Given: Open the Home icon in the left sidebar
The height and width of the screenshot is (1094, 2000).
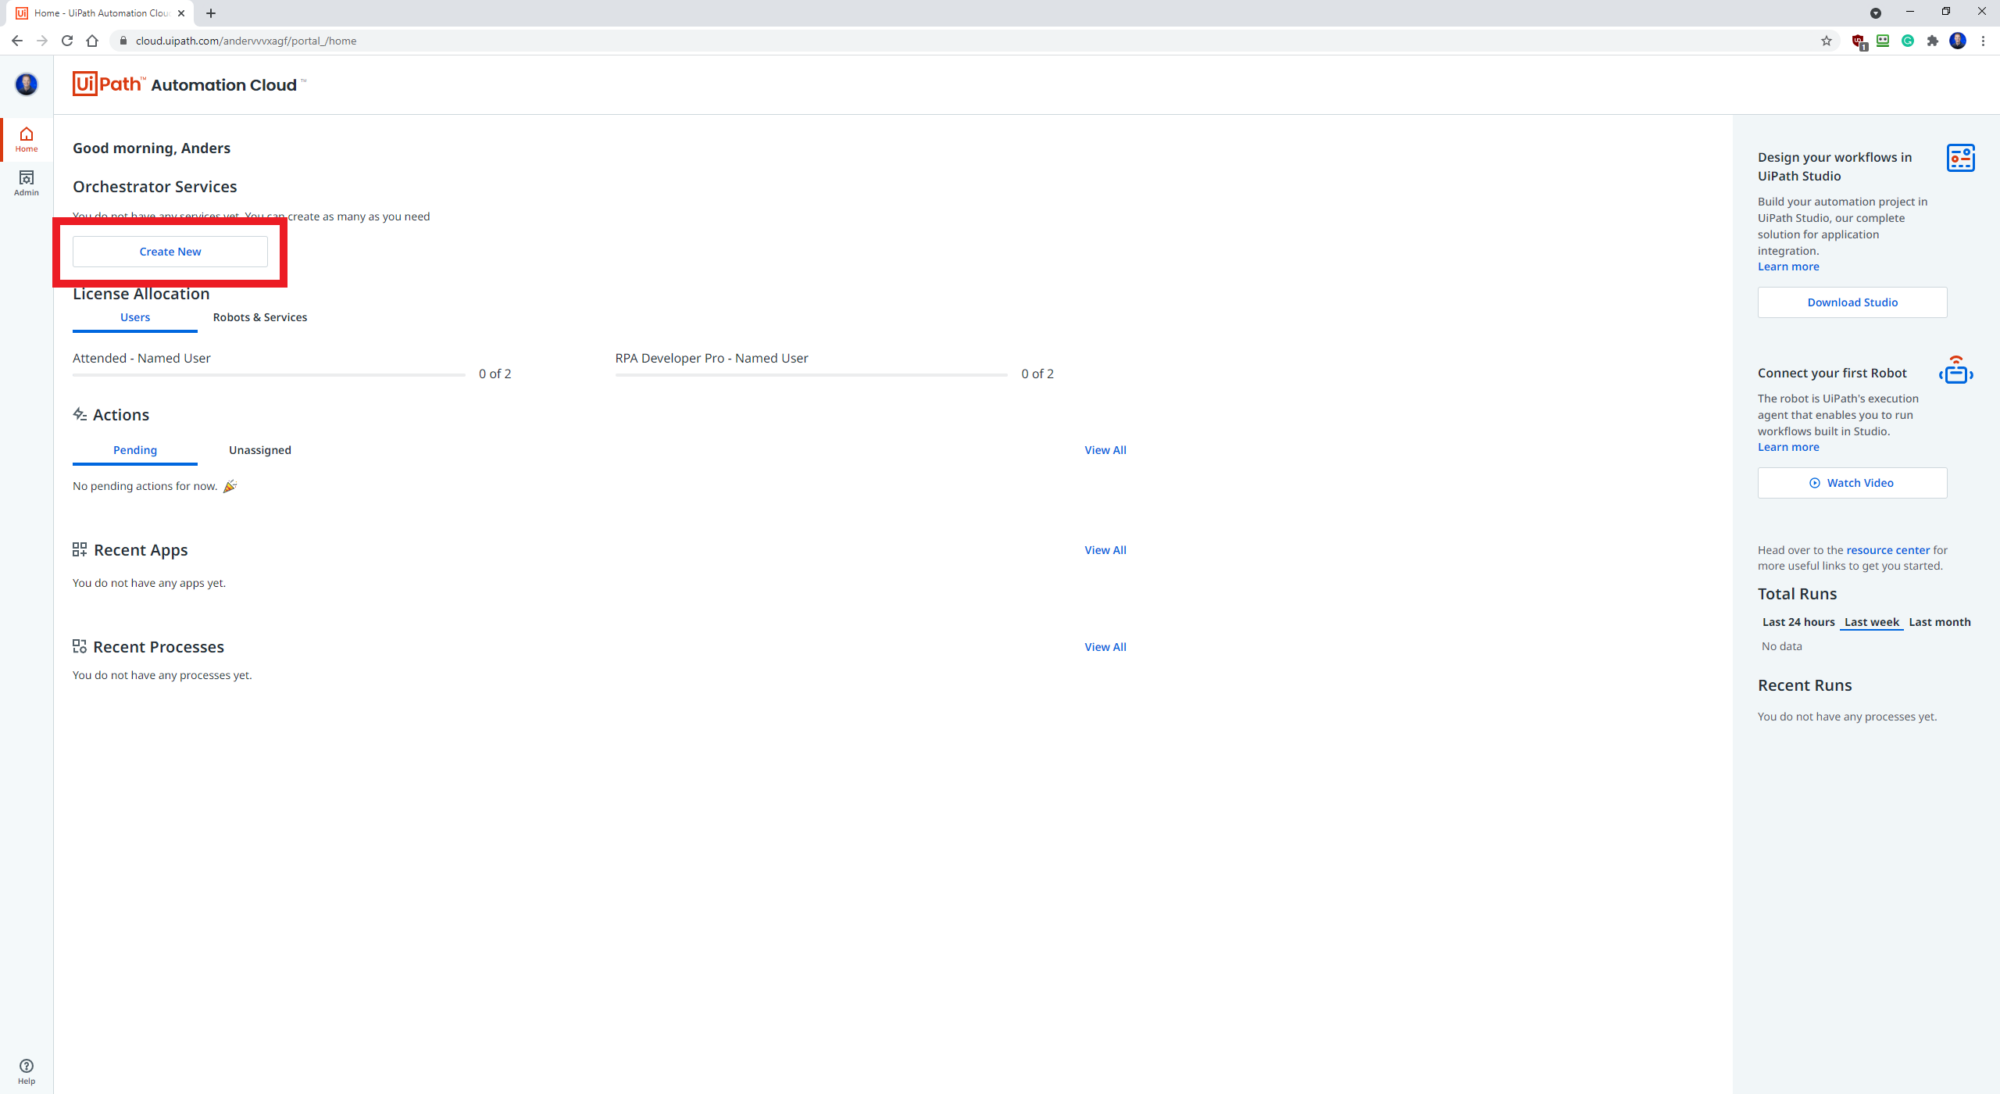Looking at the screenshot, I should 26,139.
